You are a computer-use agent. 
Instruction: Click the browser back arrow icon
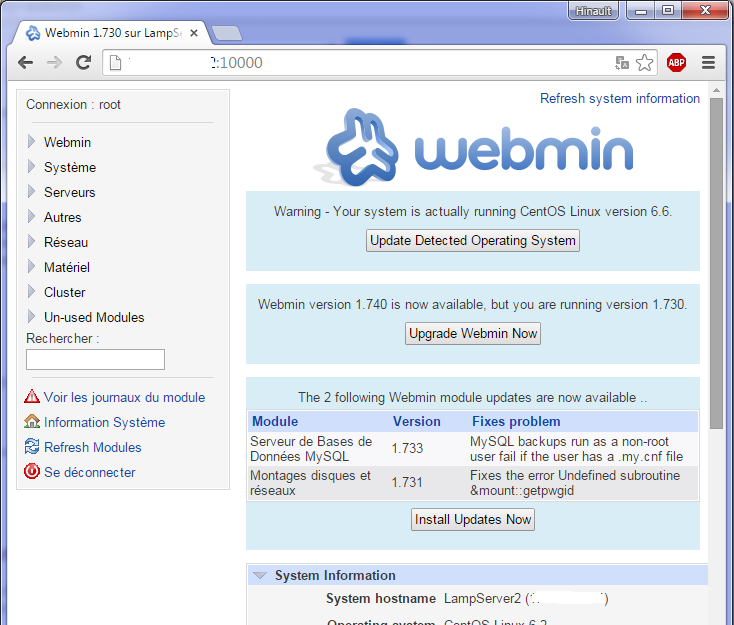pyautogui.click(x=25, y=62)
